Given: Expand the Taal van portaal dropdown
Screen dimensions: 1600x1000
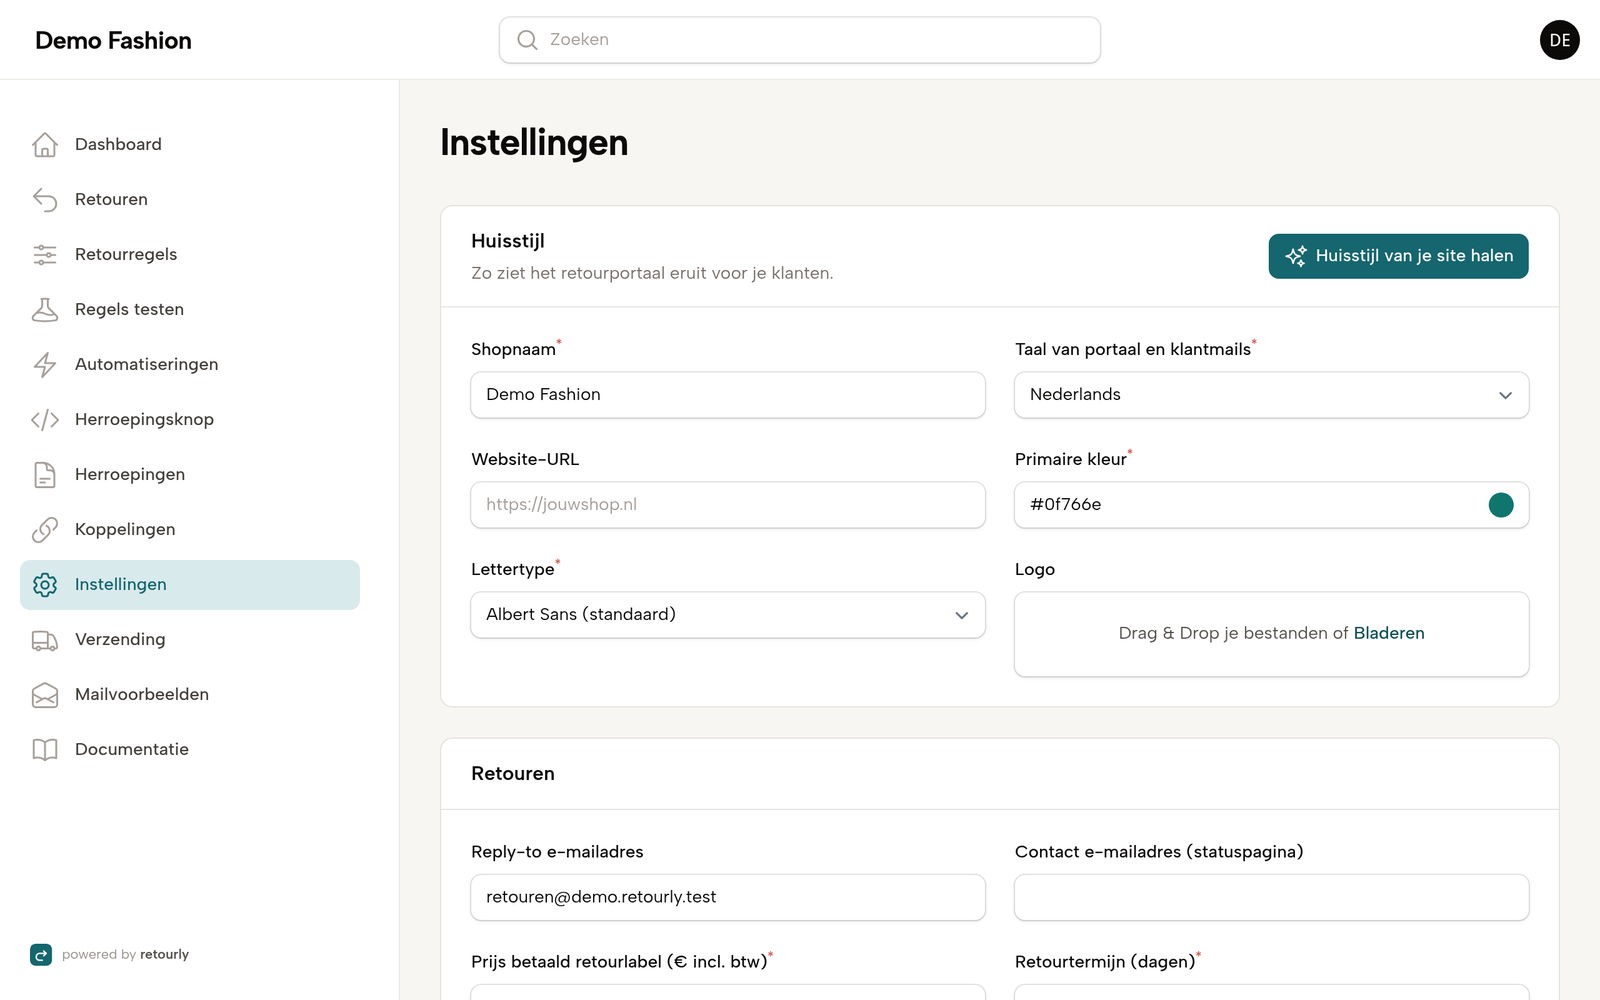Looking at the screenshot, I should [x=1271, y=395].
